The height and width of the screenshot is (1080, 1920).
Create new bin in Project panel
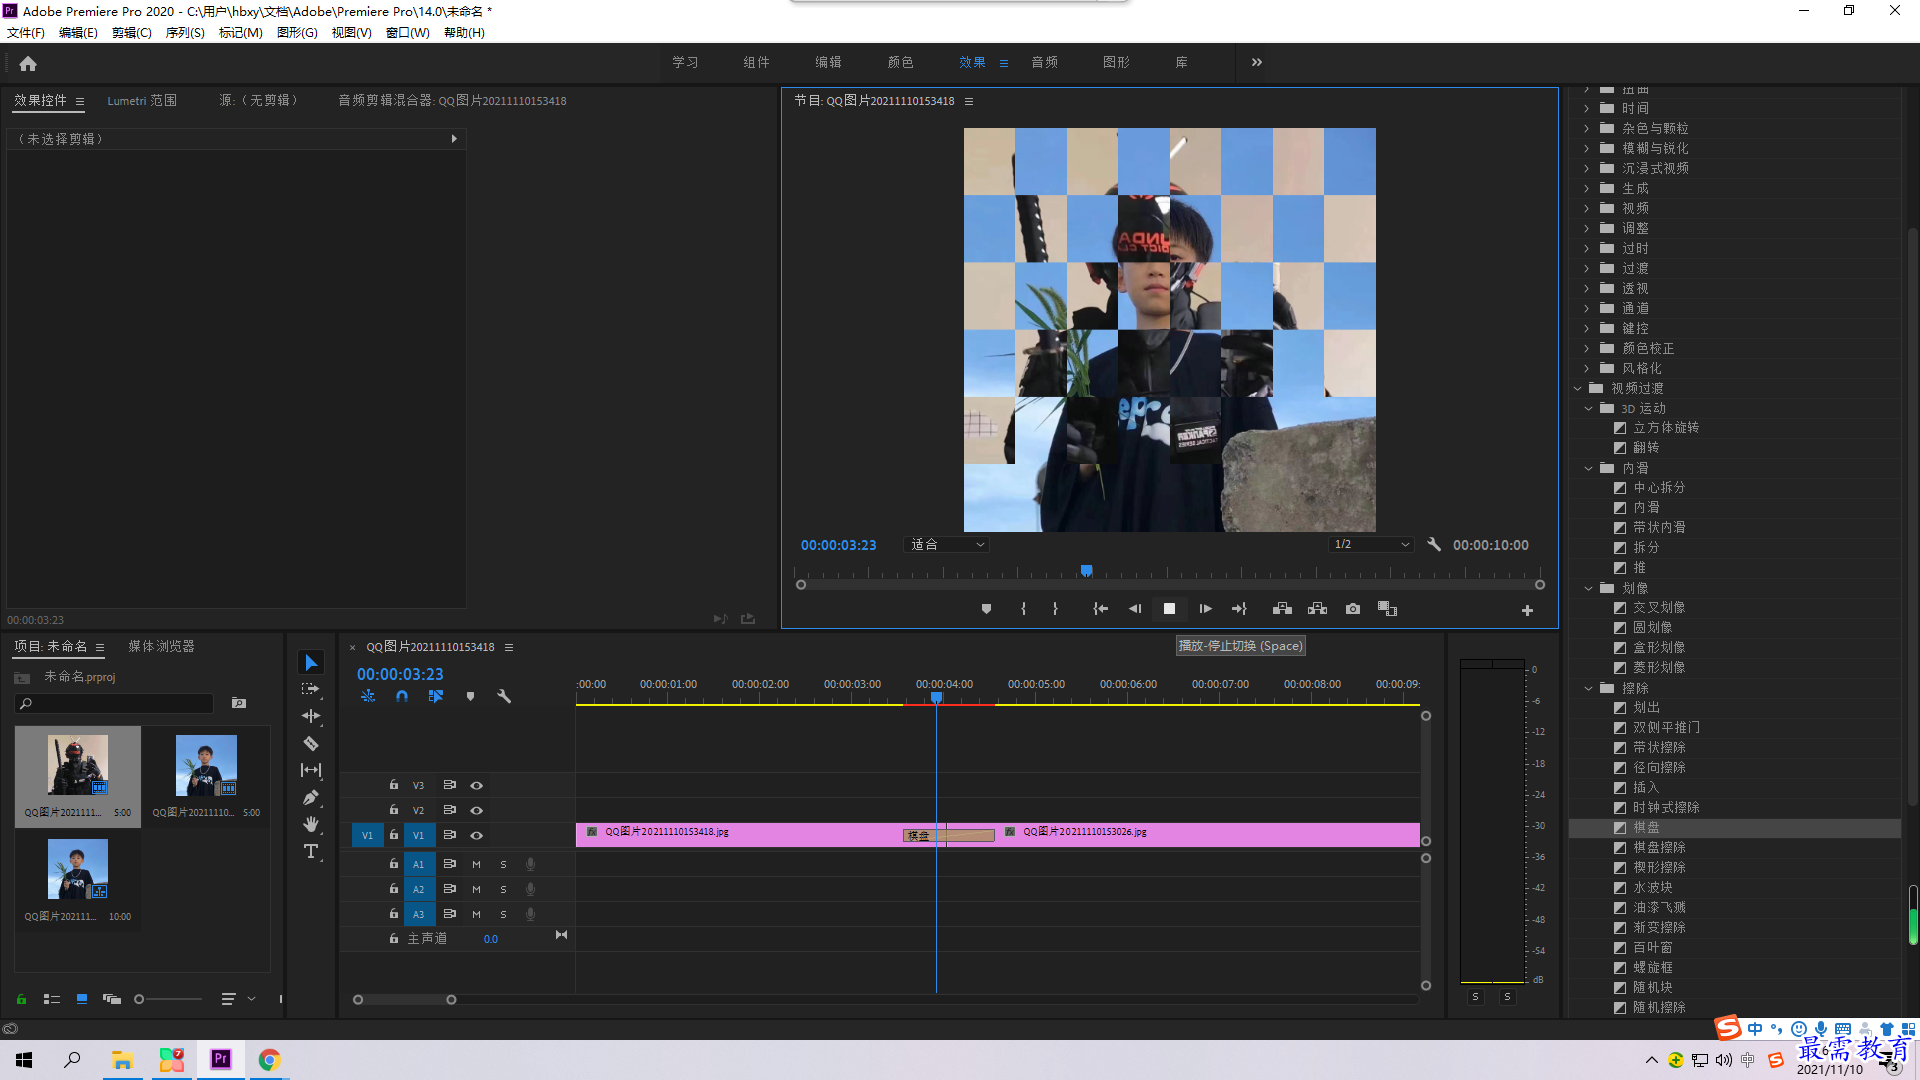(239, 703)
